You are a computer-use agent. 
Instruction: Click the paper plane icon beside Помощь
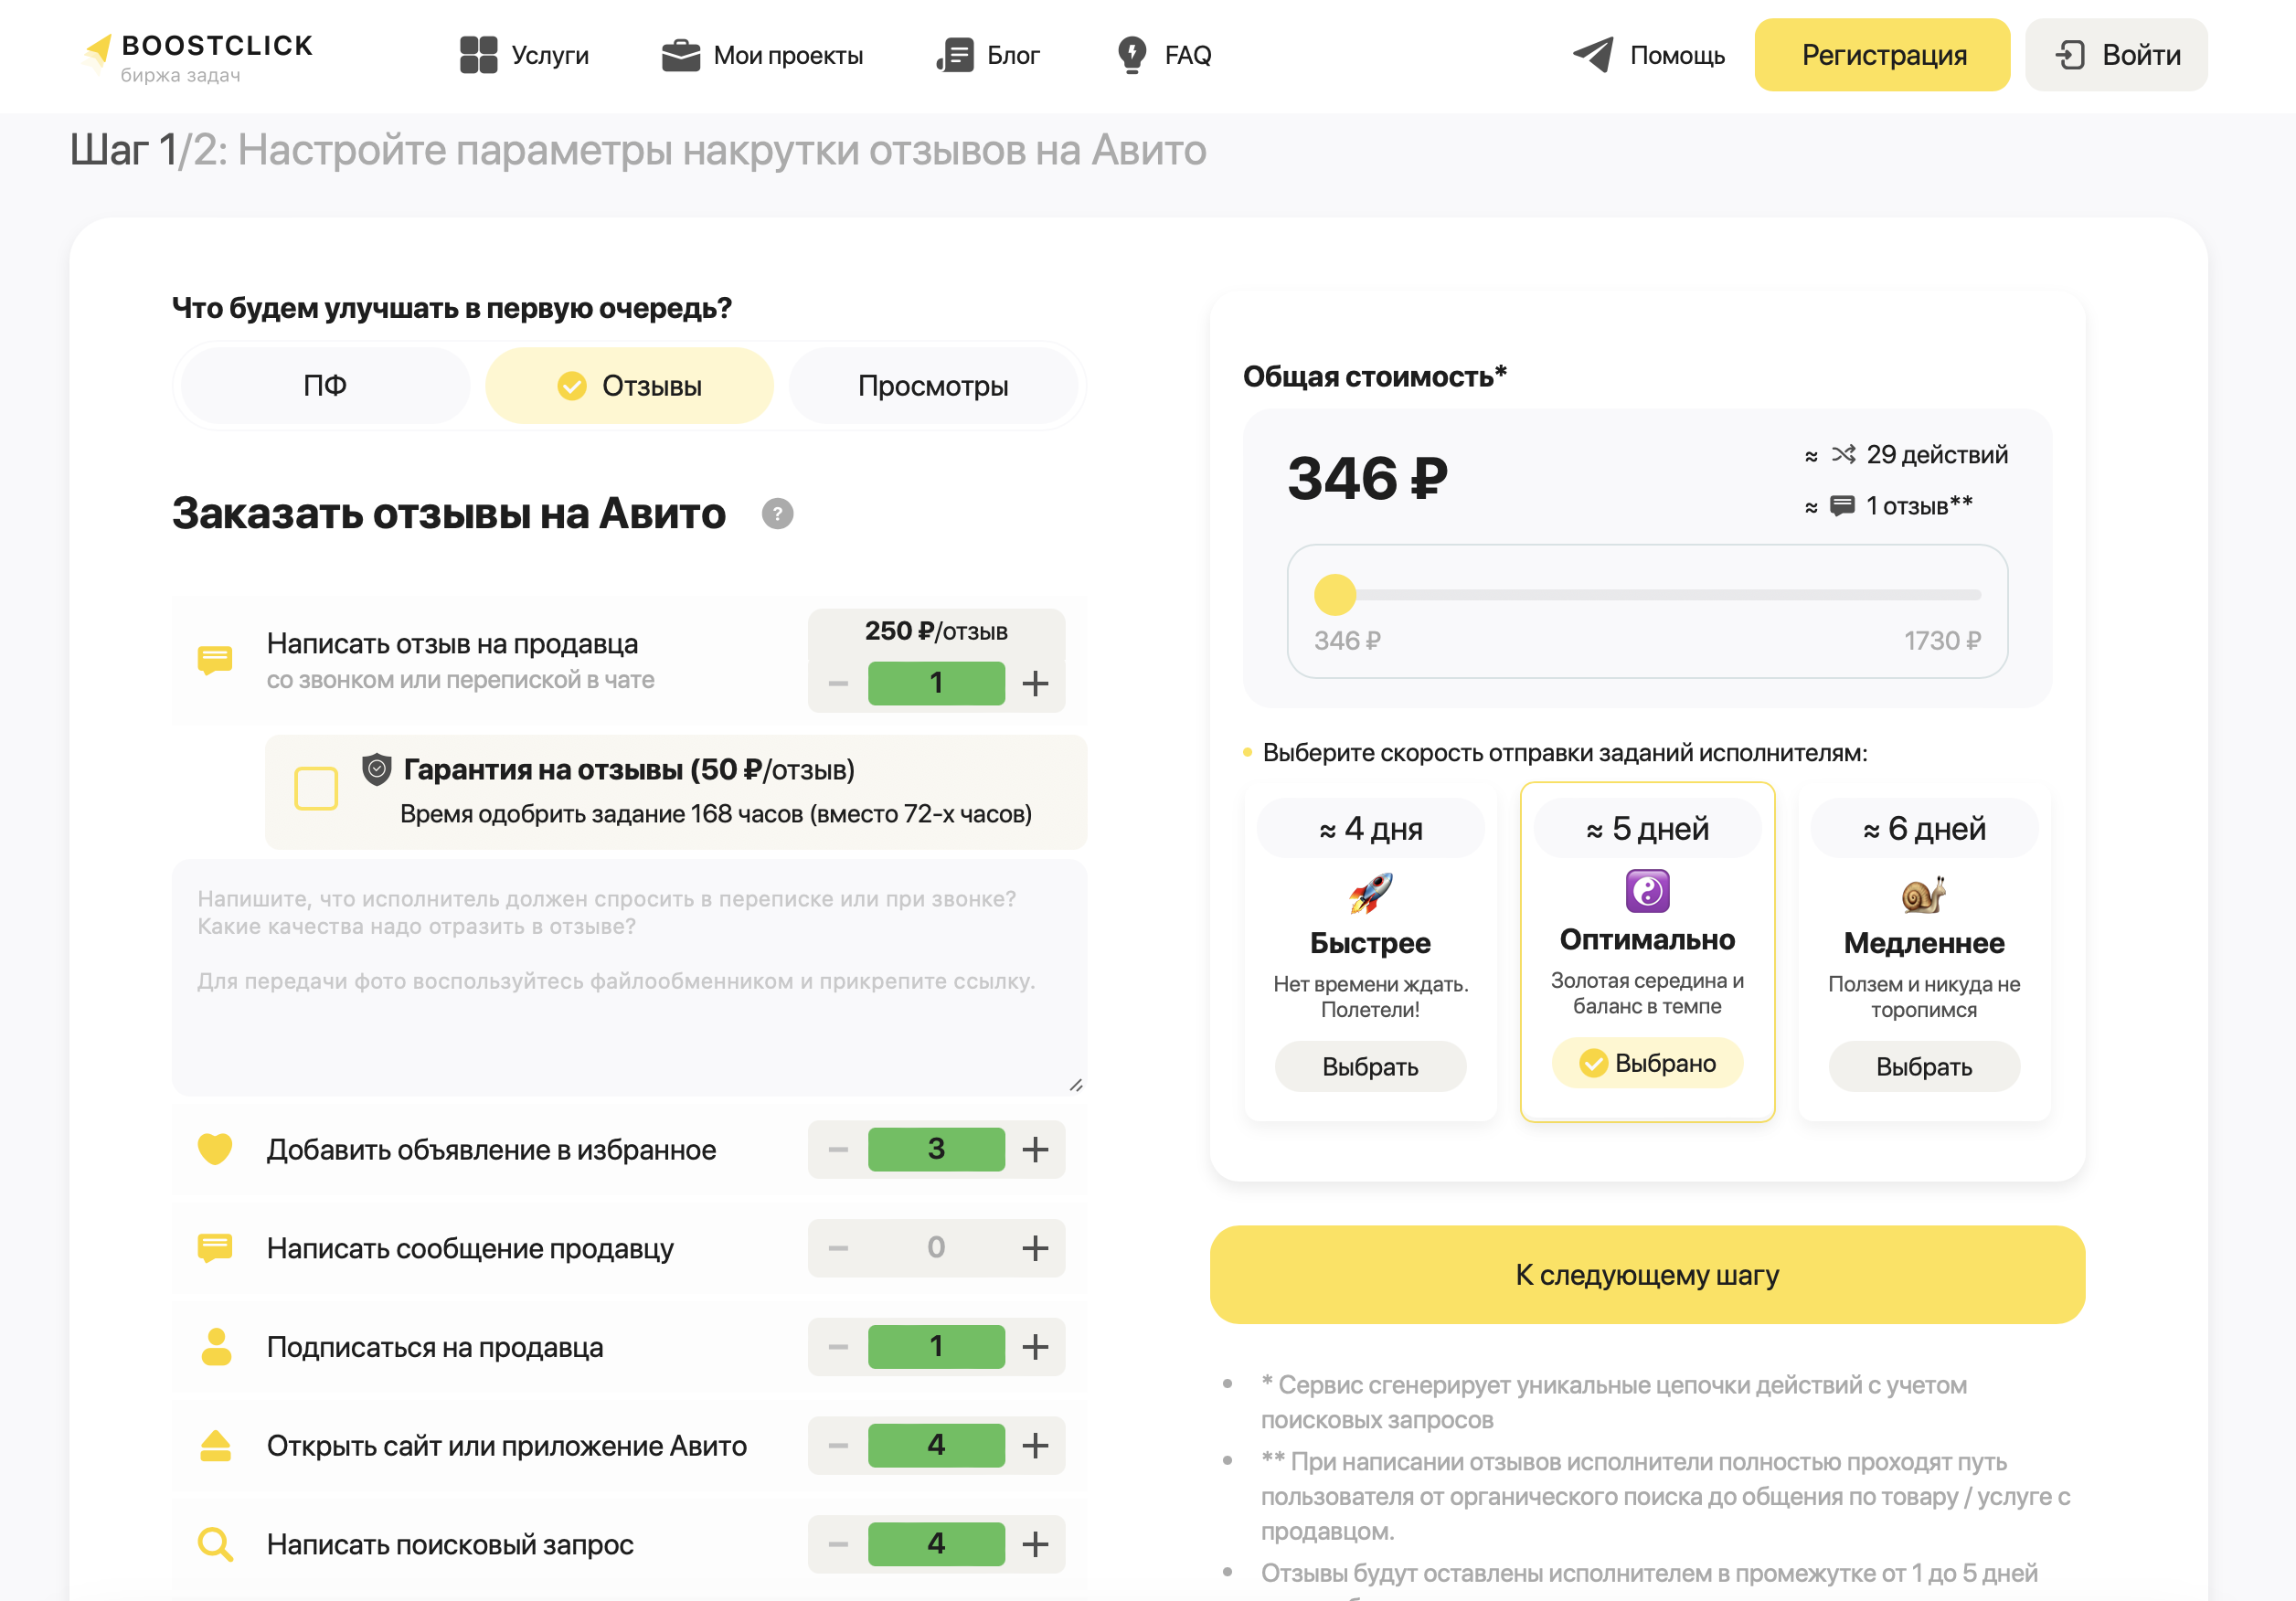coord(1592,55)
